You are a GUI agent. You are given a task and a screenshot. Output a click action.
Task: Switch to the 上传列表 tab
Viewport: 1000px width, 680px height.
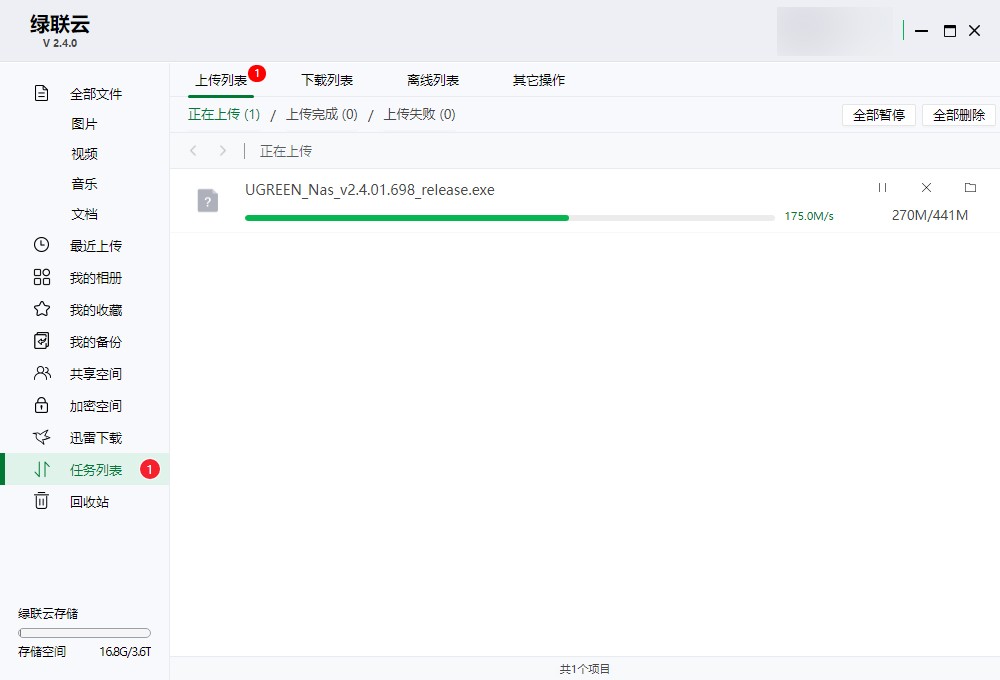(x=221, y=80)
